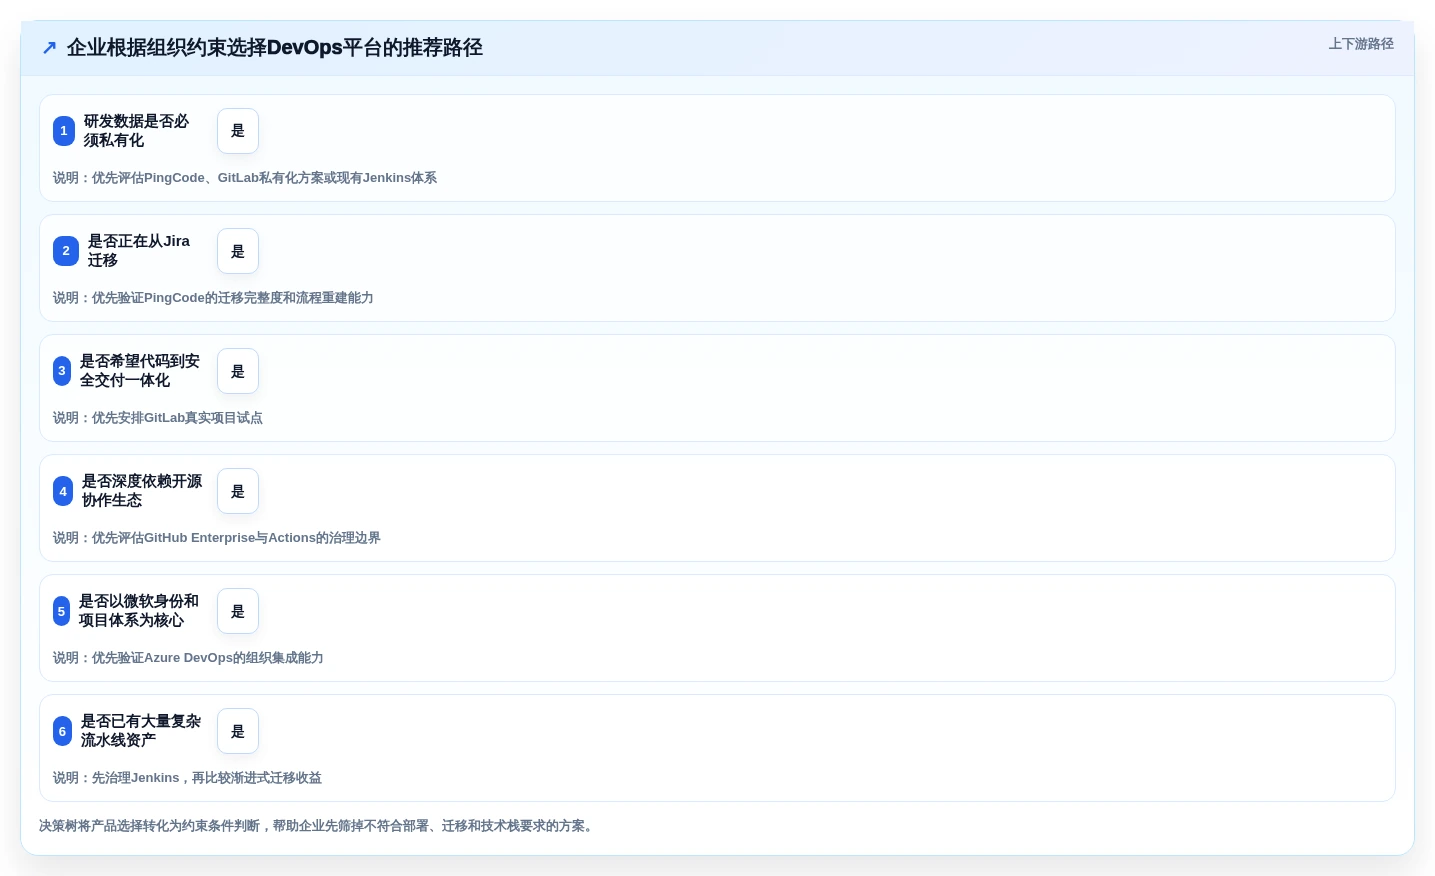The image size is (1435, 876).
Task: Click the arrow icon beside the DevOps title
Action: [x=49, y=47]
